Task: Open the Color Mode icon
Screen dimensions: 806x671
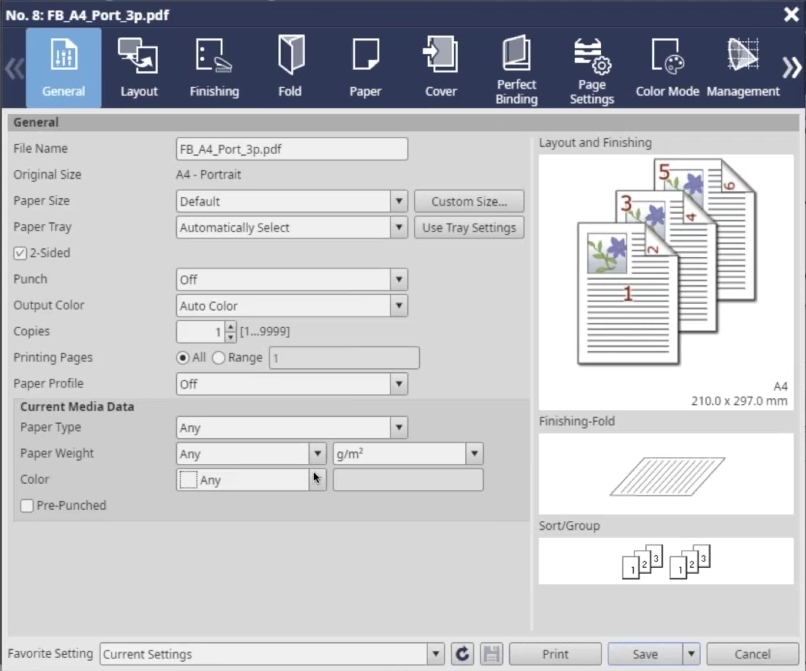Action: 667,67
